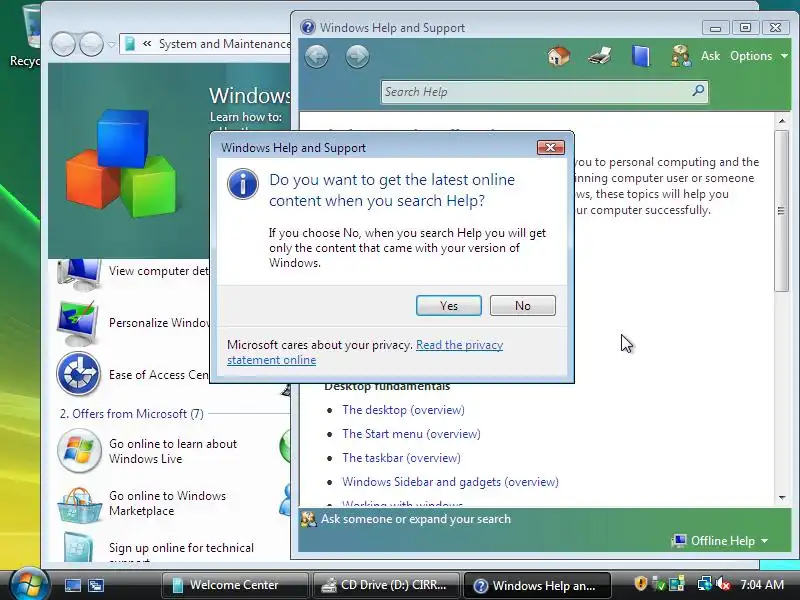800x600 pixels.
Task: Switch to Windows Help taskbar button
Action: click(x=536, y=585)
